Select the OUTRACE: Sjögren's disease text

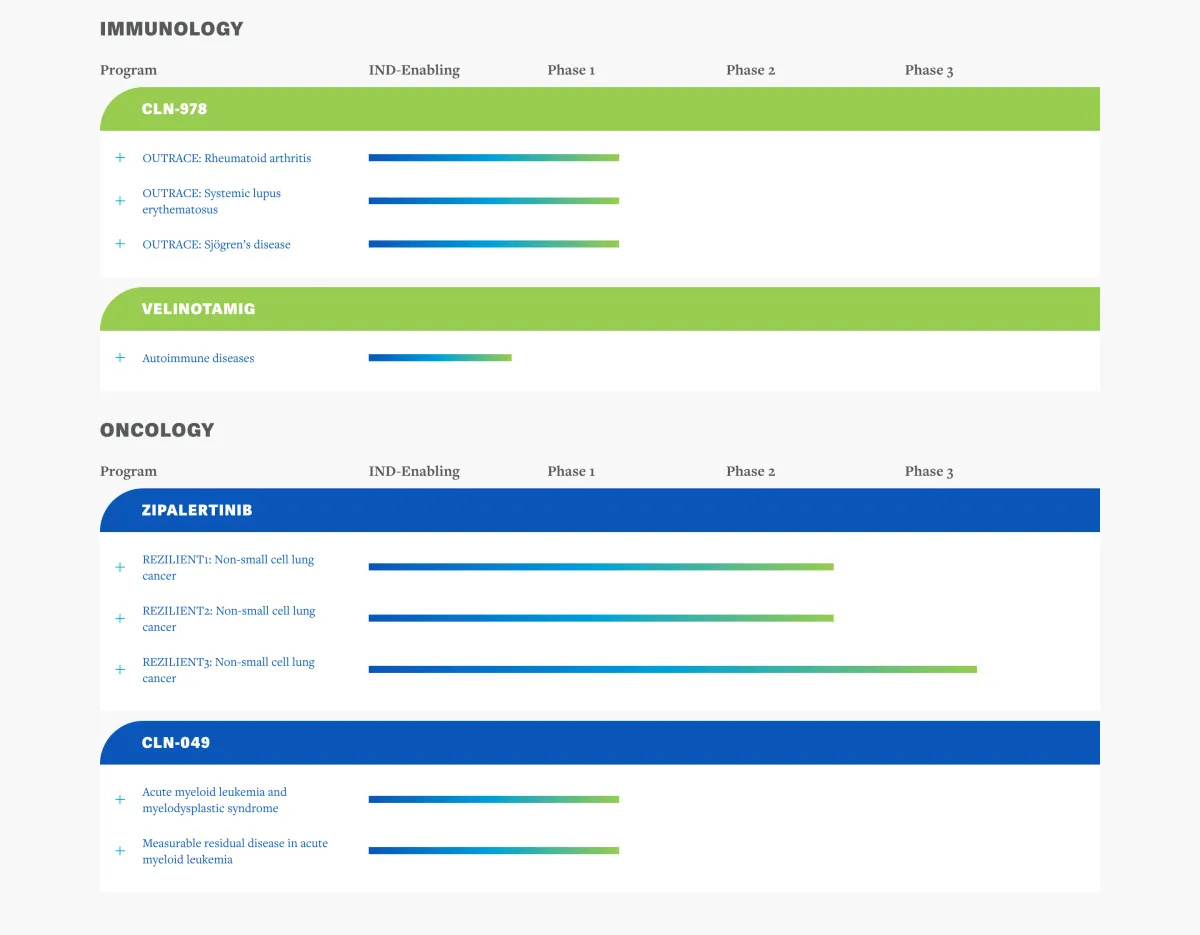(x=216, y=244)
